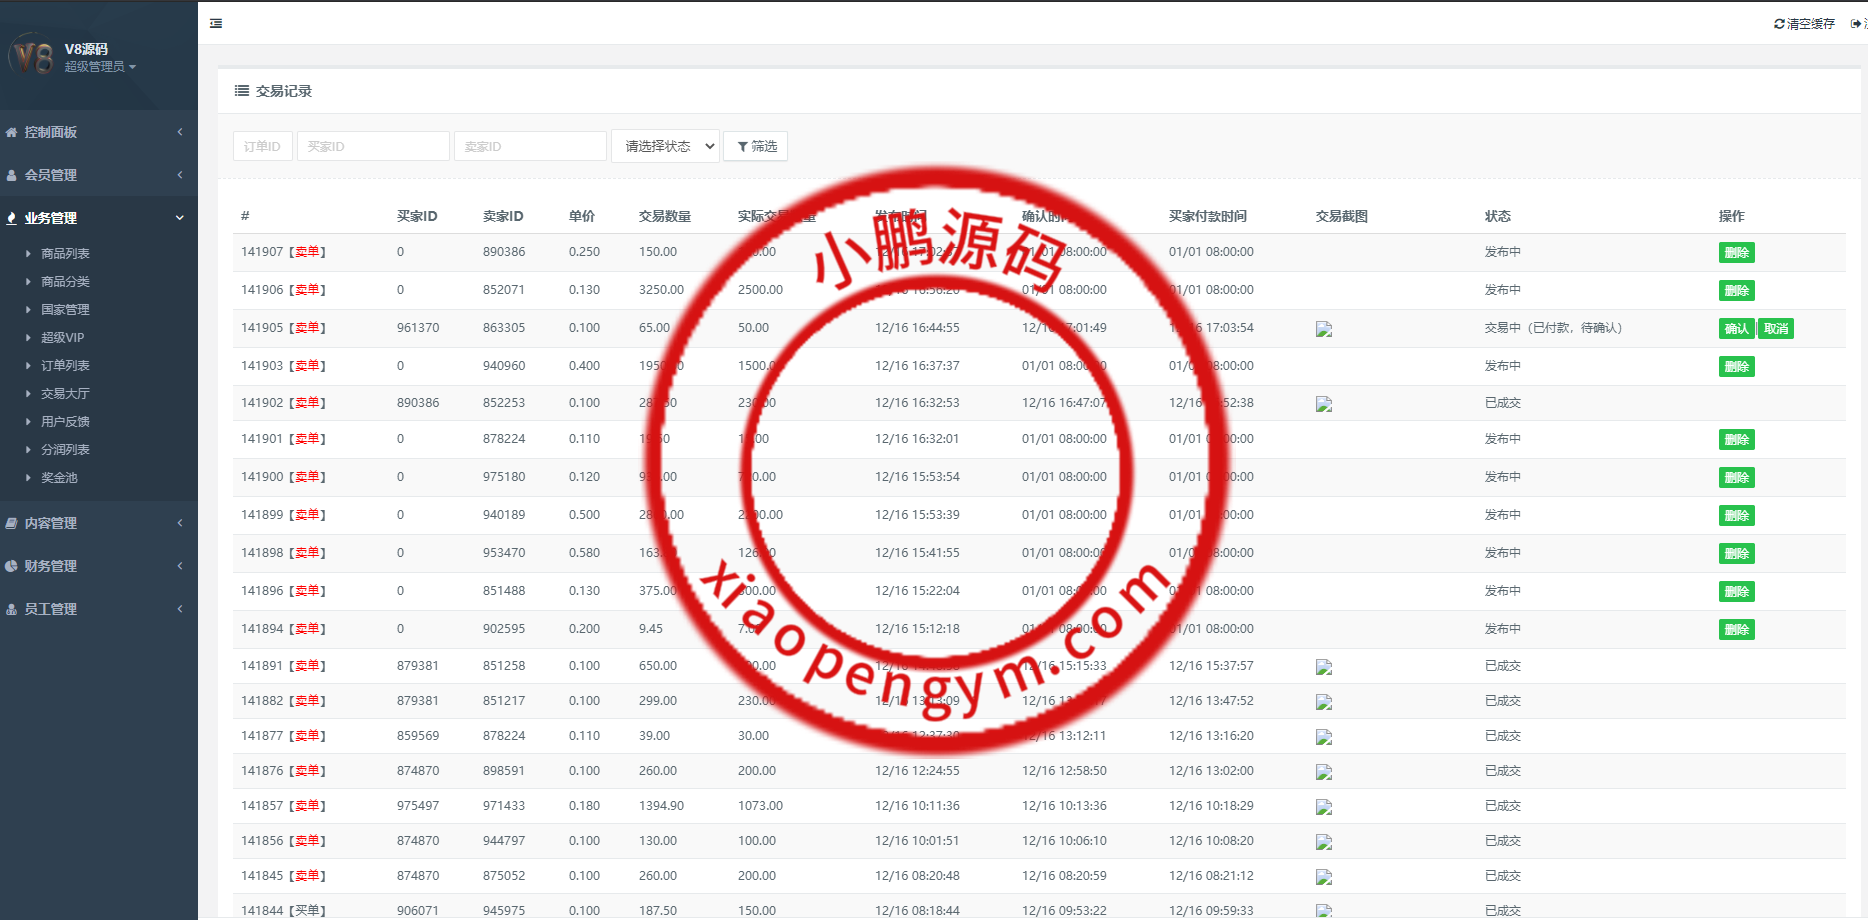Open 交易大厅 submenu item
This screenshot has height=920, width=1868.
pyautogui.click(x=65, y=394)
